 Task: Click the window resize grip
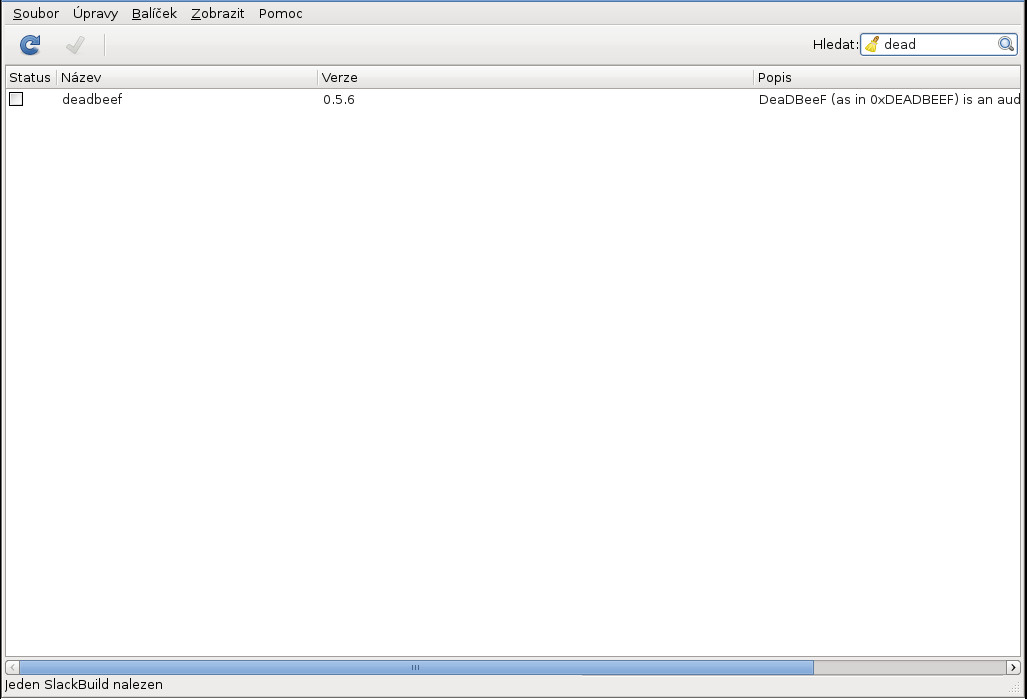coord(1015,687)
